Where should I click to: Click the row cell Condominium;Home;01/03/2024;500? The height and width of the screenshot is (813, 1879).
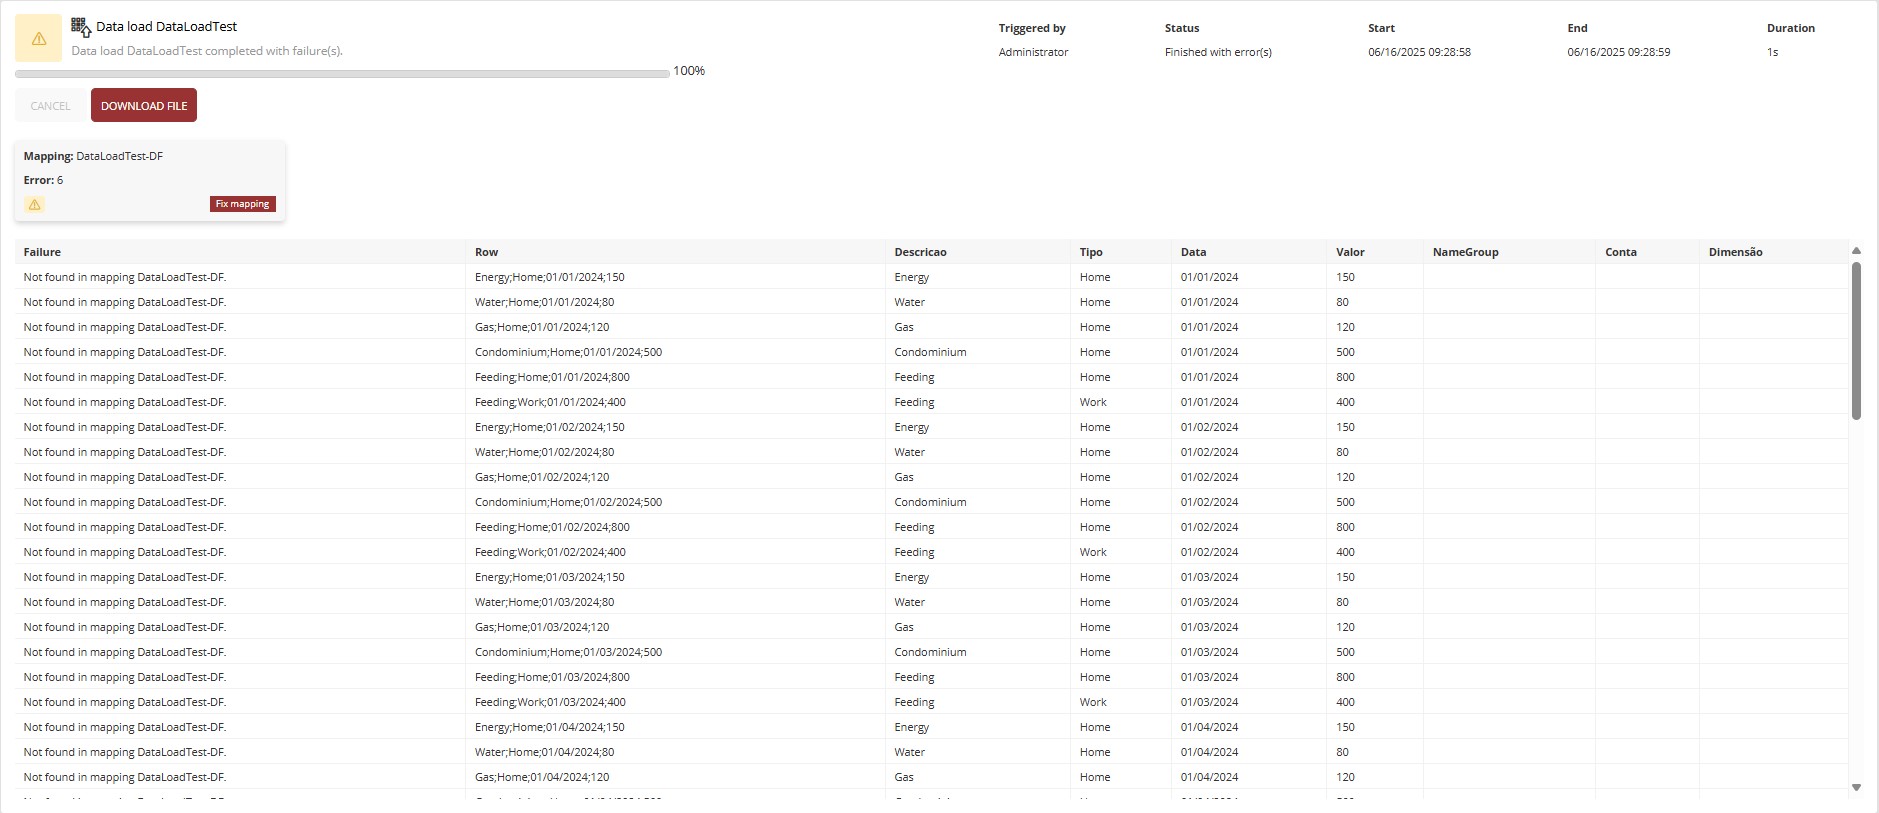(x=676, y=652)
